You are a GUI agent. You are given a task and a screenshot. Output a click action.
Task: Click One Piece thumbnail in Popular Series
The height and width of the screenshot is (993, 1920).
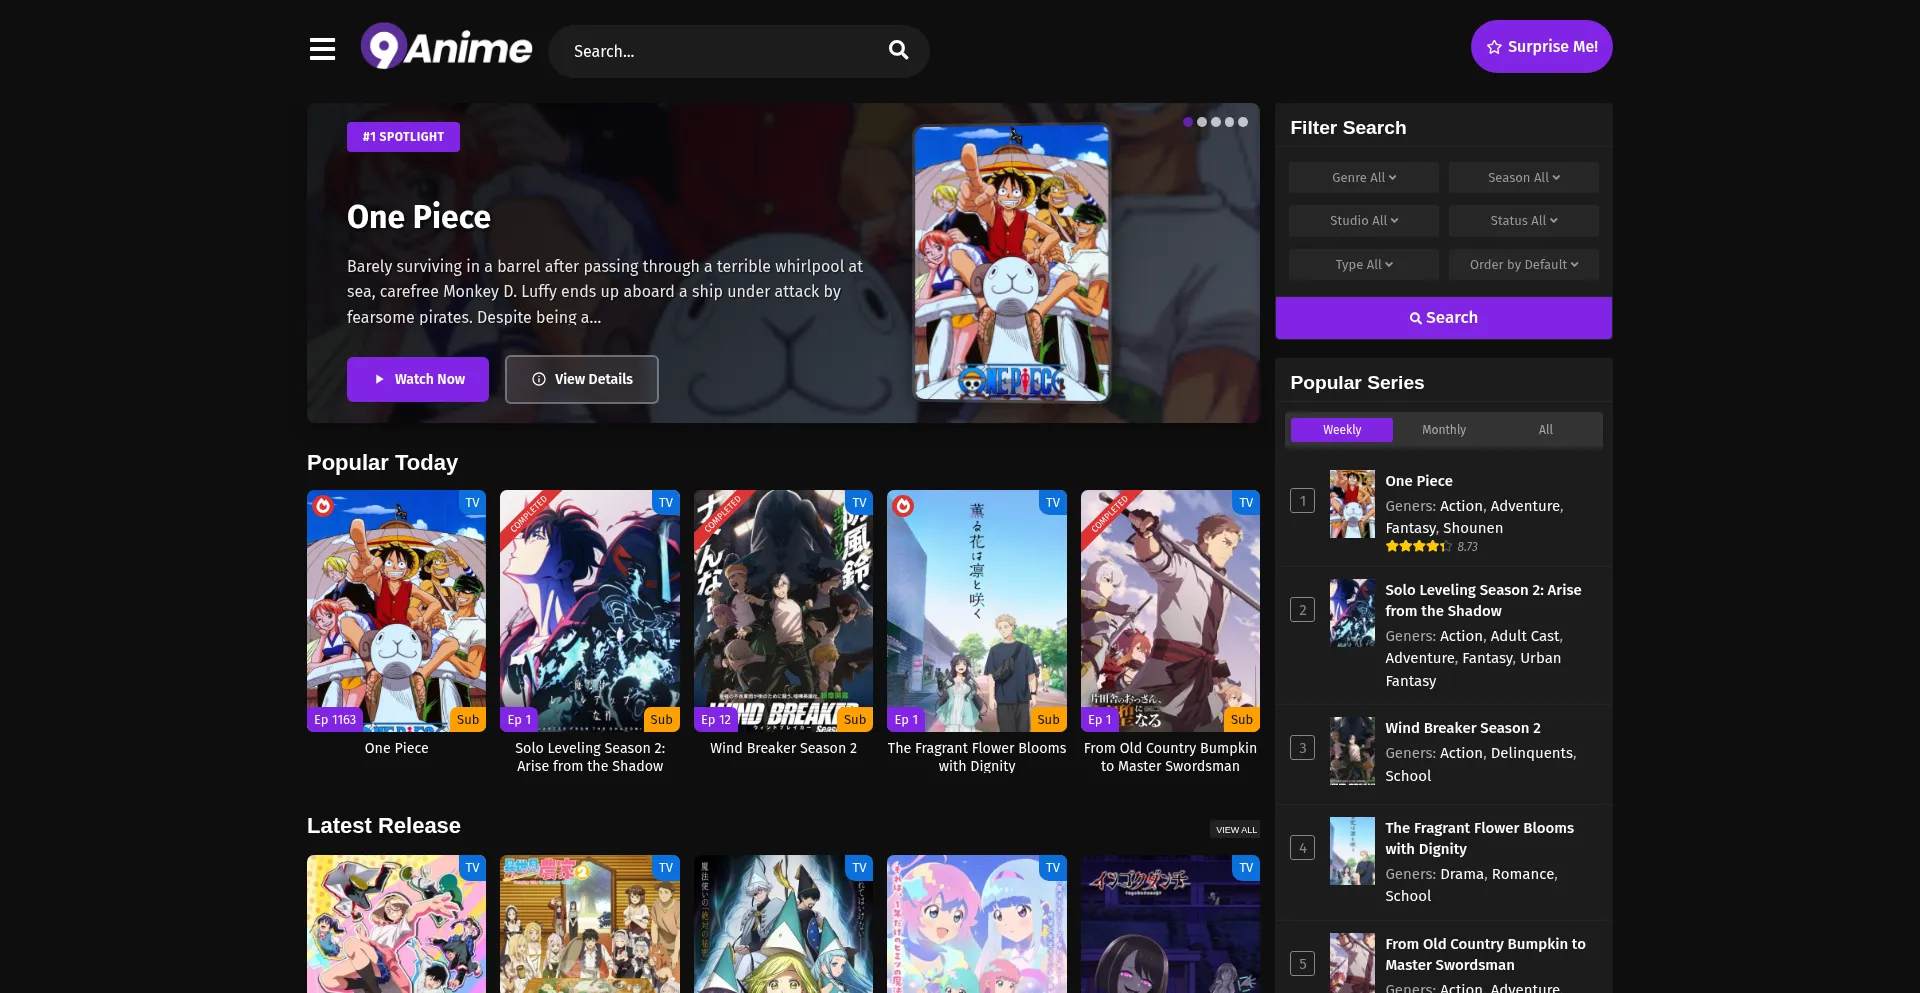[x=1352, y=504]
